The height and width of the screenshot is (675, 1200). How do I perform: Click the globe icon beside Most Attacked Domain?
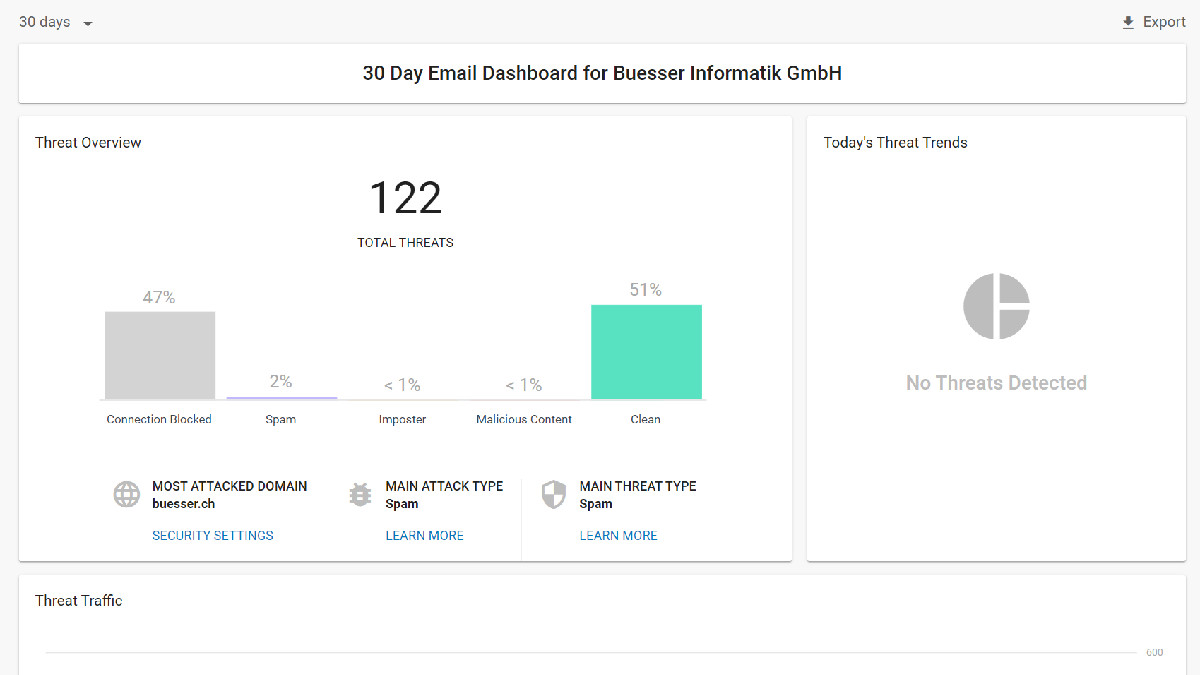click(x=127, y=494)
